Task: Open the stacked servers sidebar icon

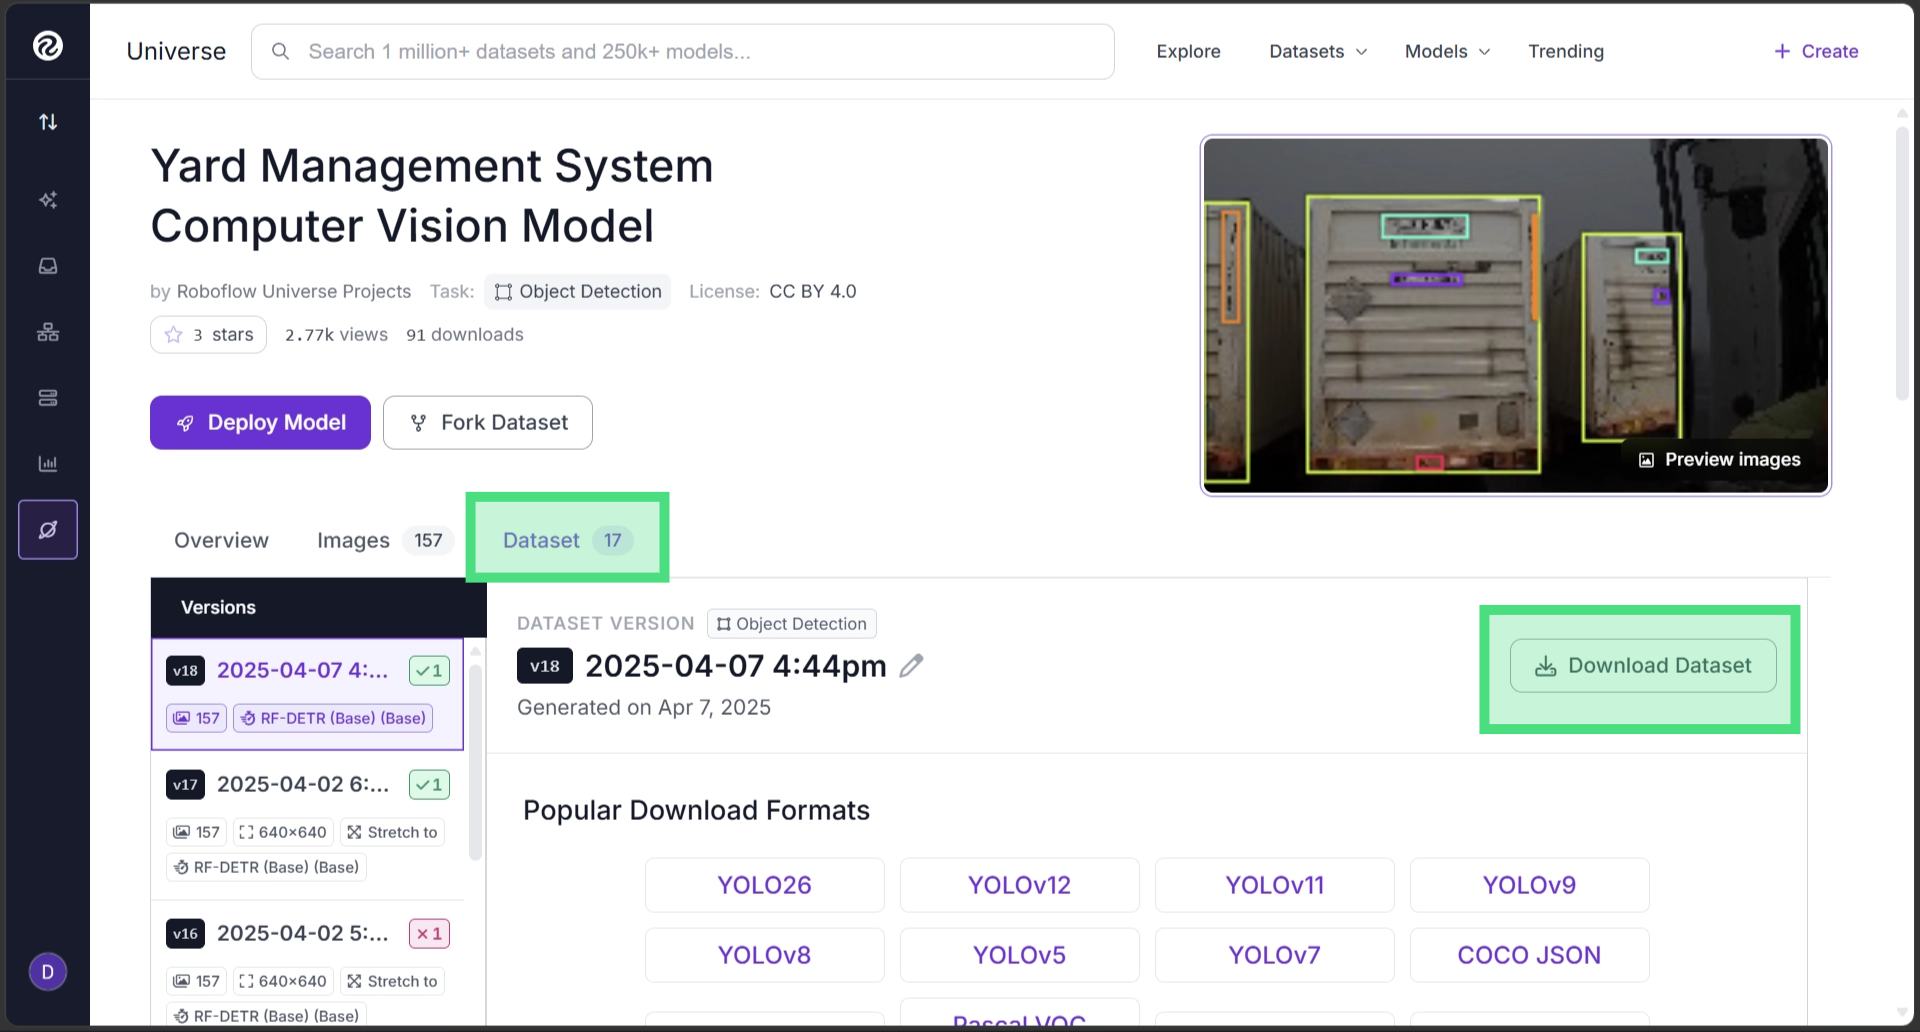Action: click(48, 398)
